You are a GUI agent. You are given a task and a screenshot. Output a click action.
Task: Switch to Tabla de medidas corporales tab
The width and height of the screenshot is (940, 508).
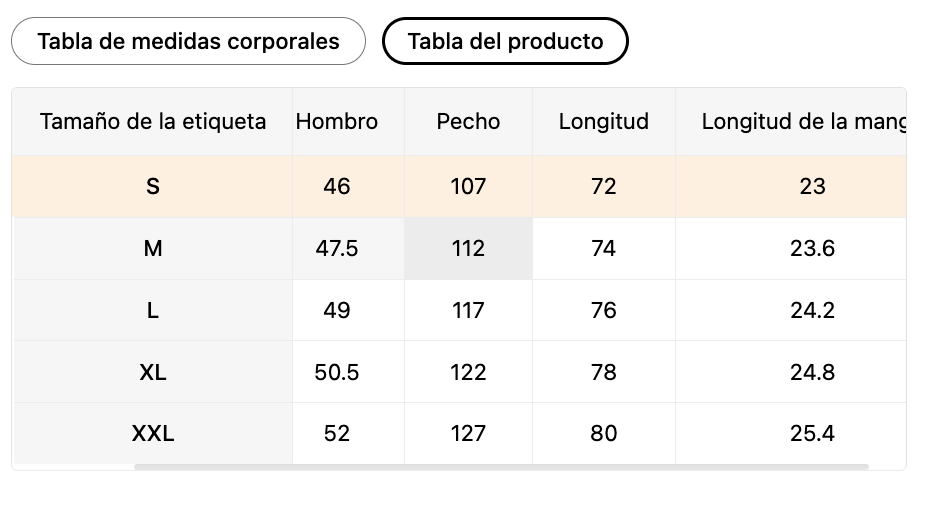188,41
